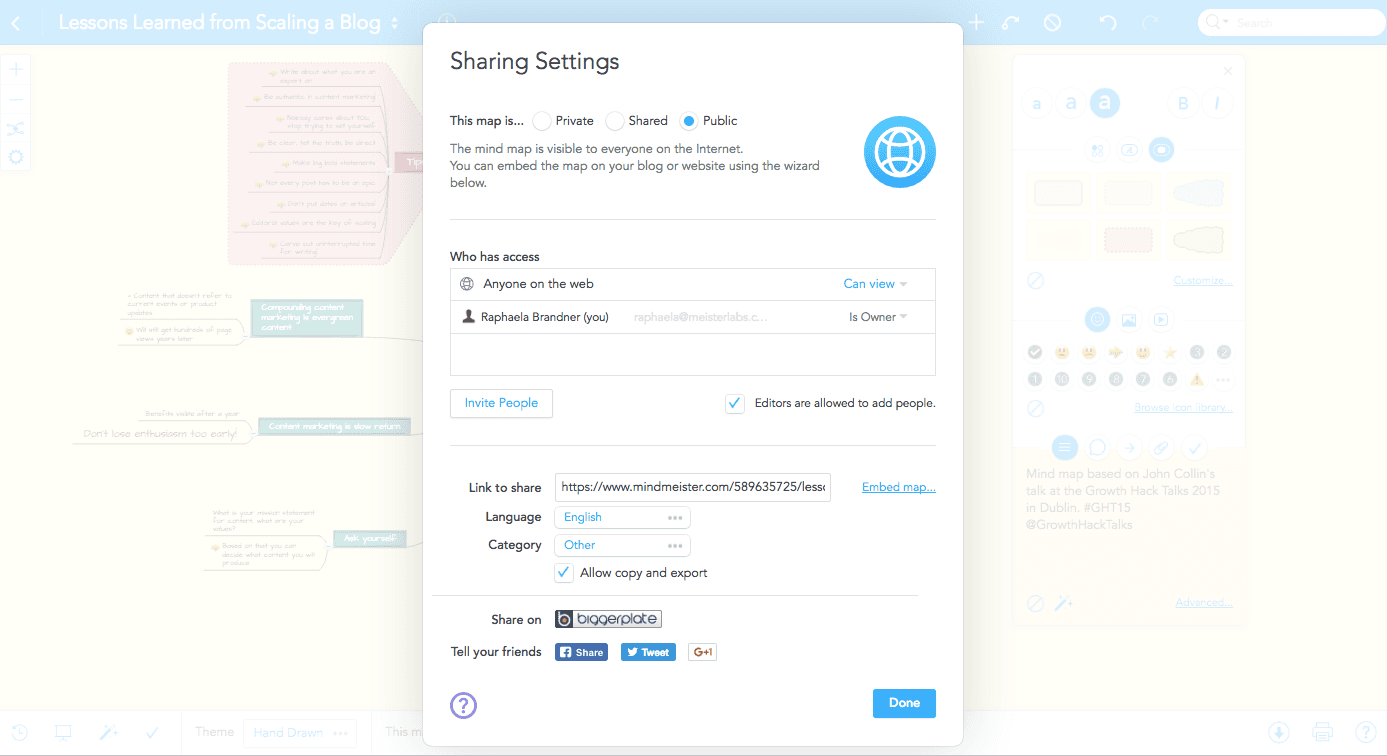This screenshot has width=1387, height=756.
Task: Click the undo arrow in the toolbar
Action: [1107, 22]
